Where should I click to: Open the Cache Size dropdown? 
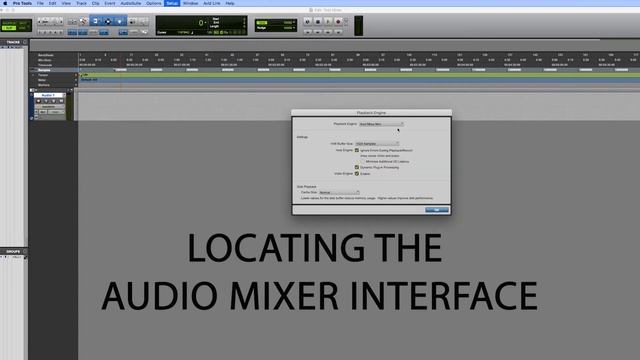[x=339, y=192]
